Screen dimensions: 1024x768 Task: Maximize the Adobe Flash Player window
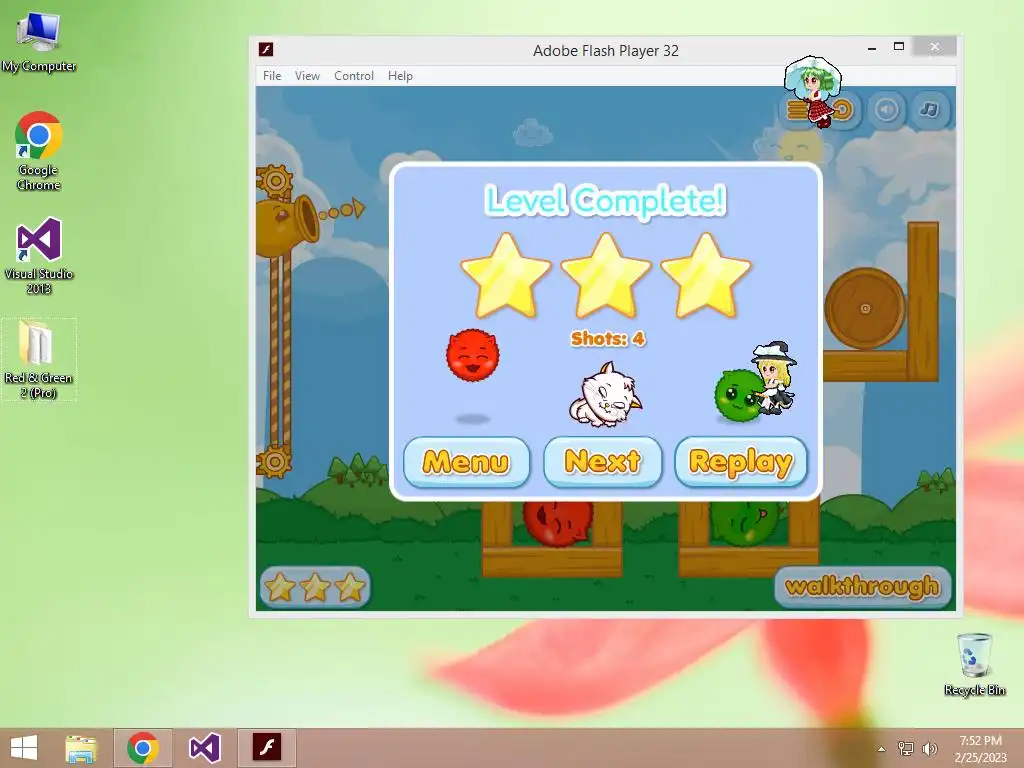tap(899, 47)
